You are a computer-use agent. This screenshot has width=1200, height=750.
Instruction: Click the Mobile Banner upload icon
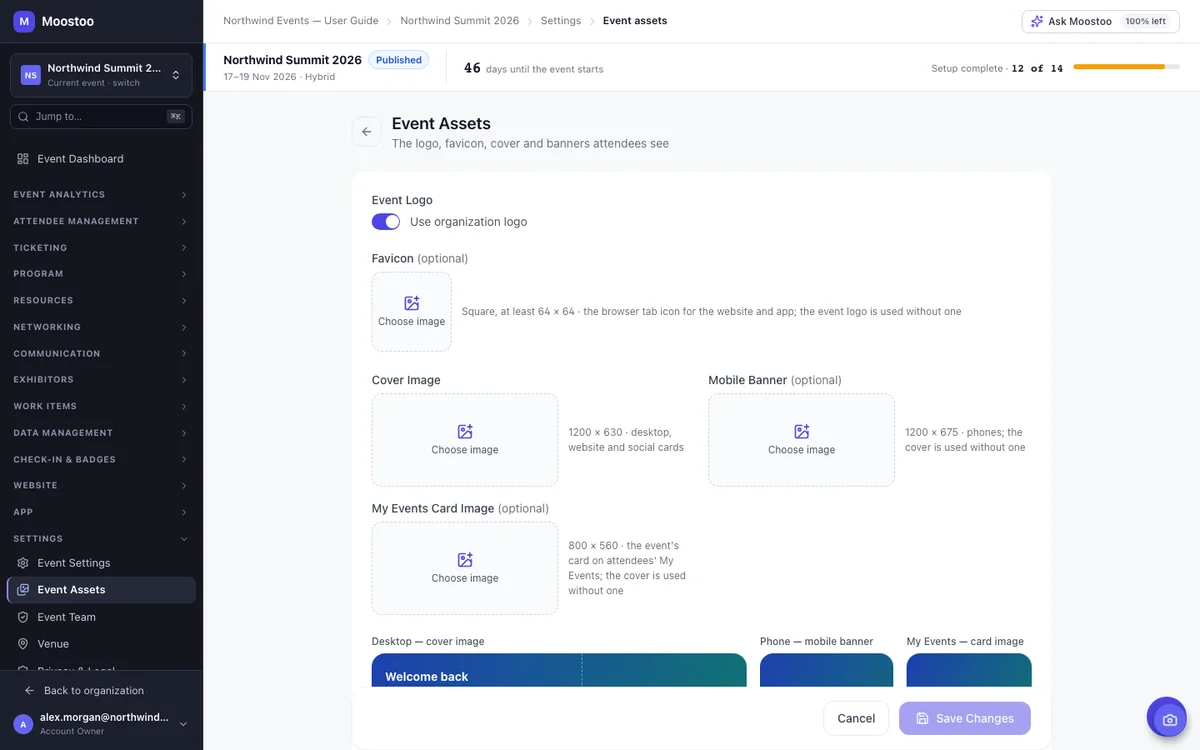(801, 432)
